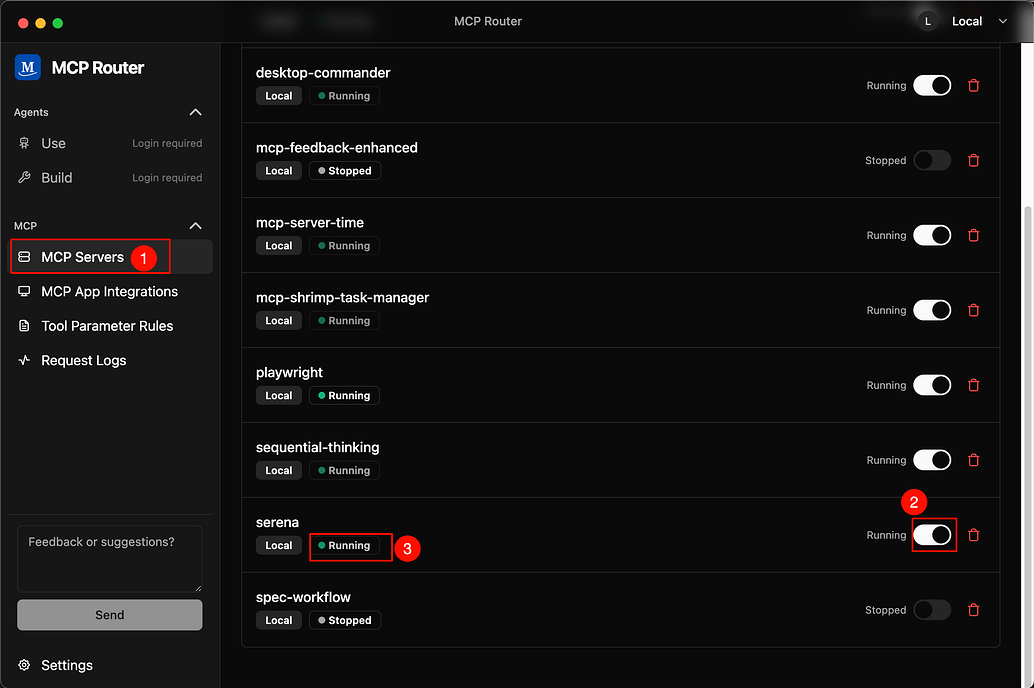Open the Local workspace dropdown
The width and height of the screenshot is (1034, 688).
979,21
